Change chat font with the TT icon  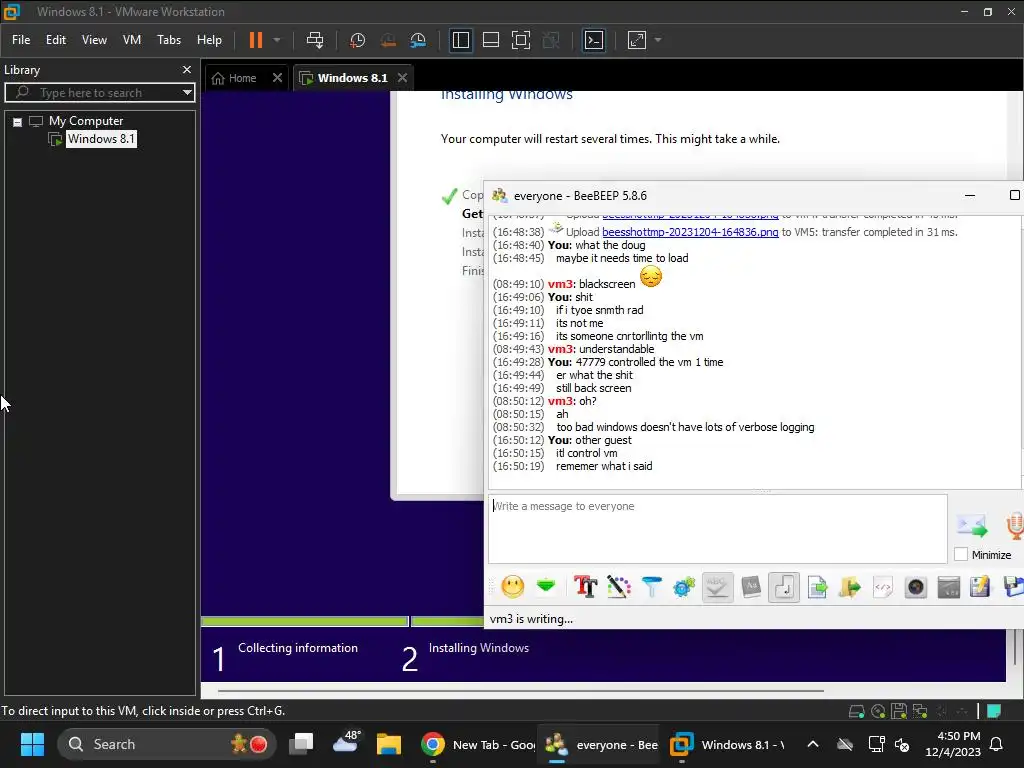585,587
